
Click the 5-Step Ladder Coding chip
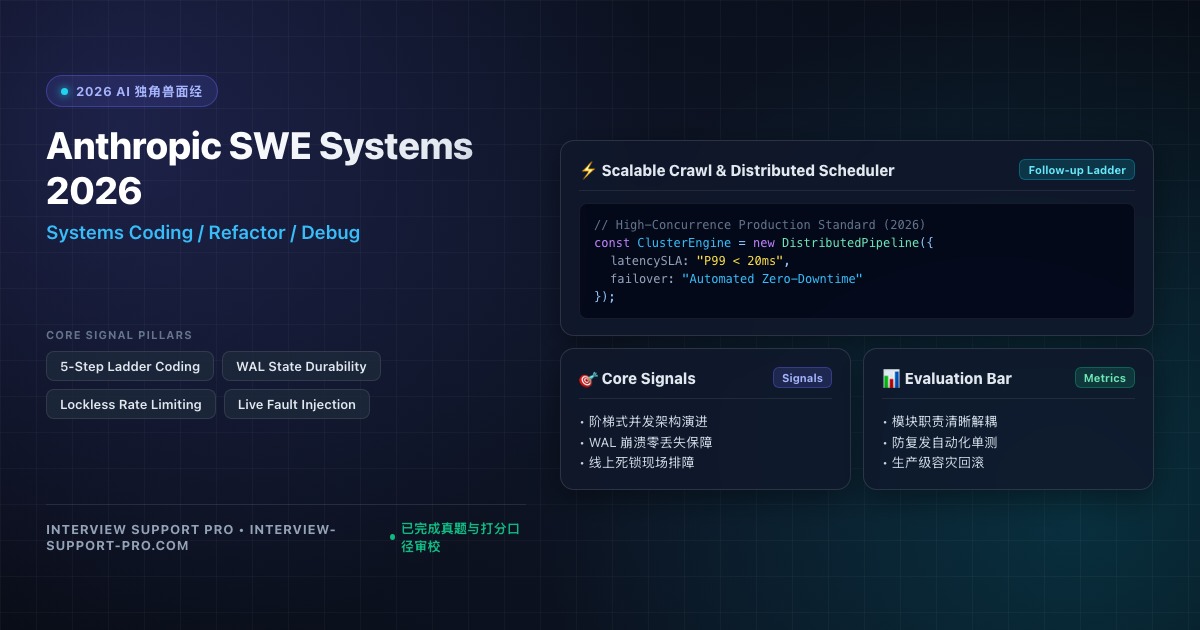point(130,366)
